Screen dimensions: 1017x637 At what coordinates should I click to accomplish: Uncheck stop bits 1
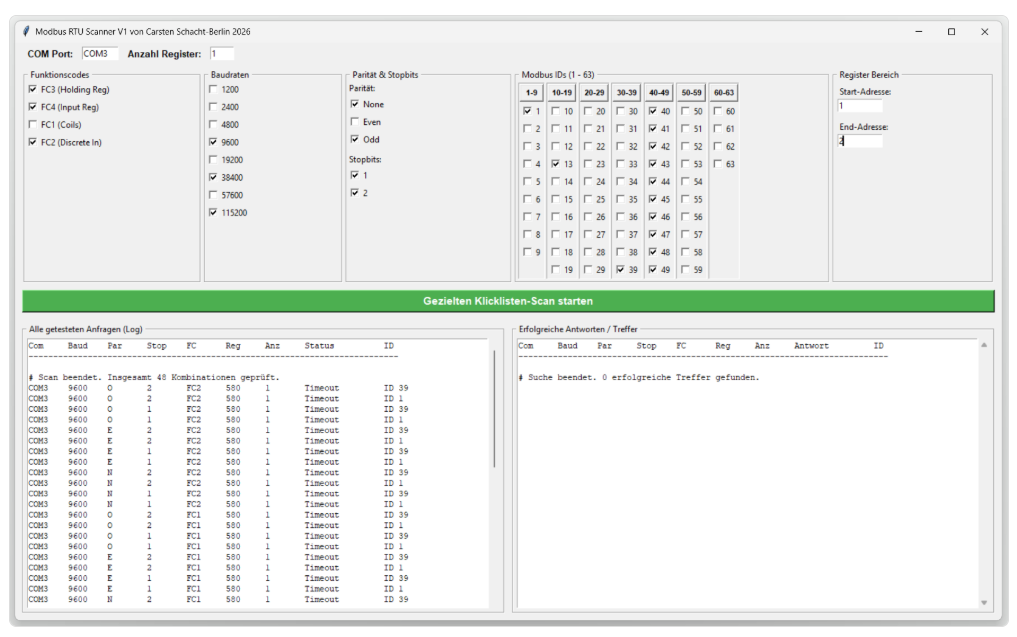(355, 175)
